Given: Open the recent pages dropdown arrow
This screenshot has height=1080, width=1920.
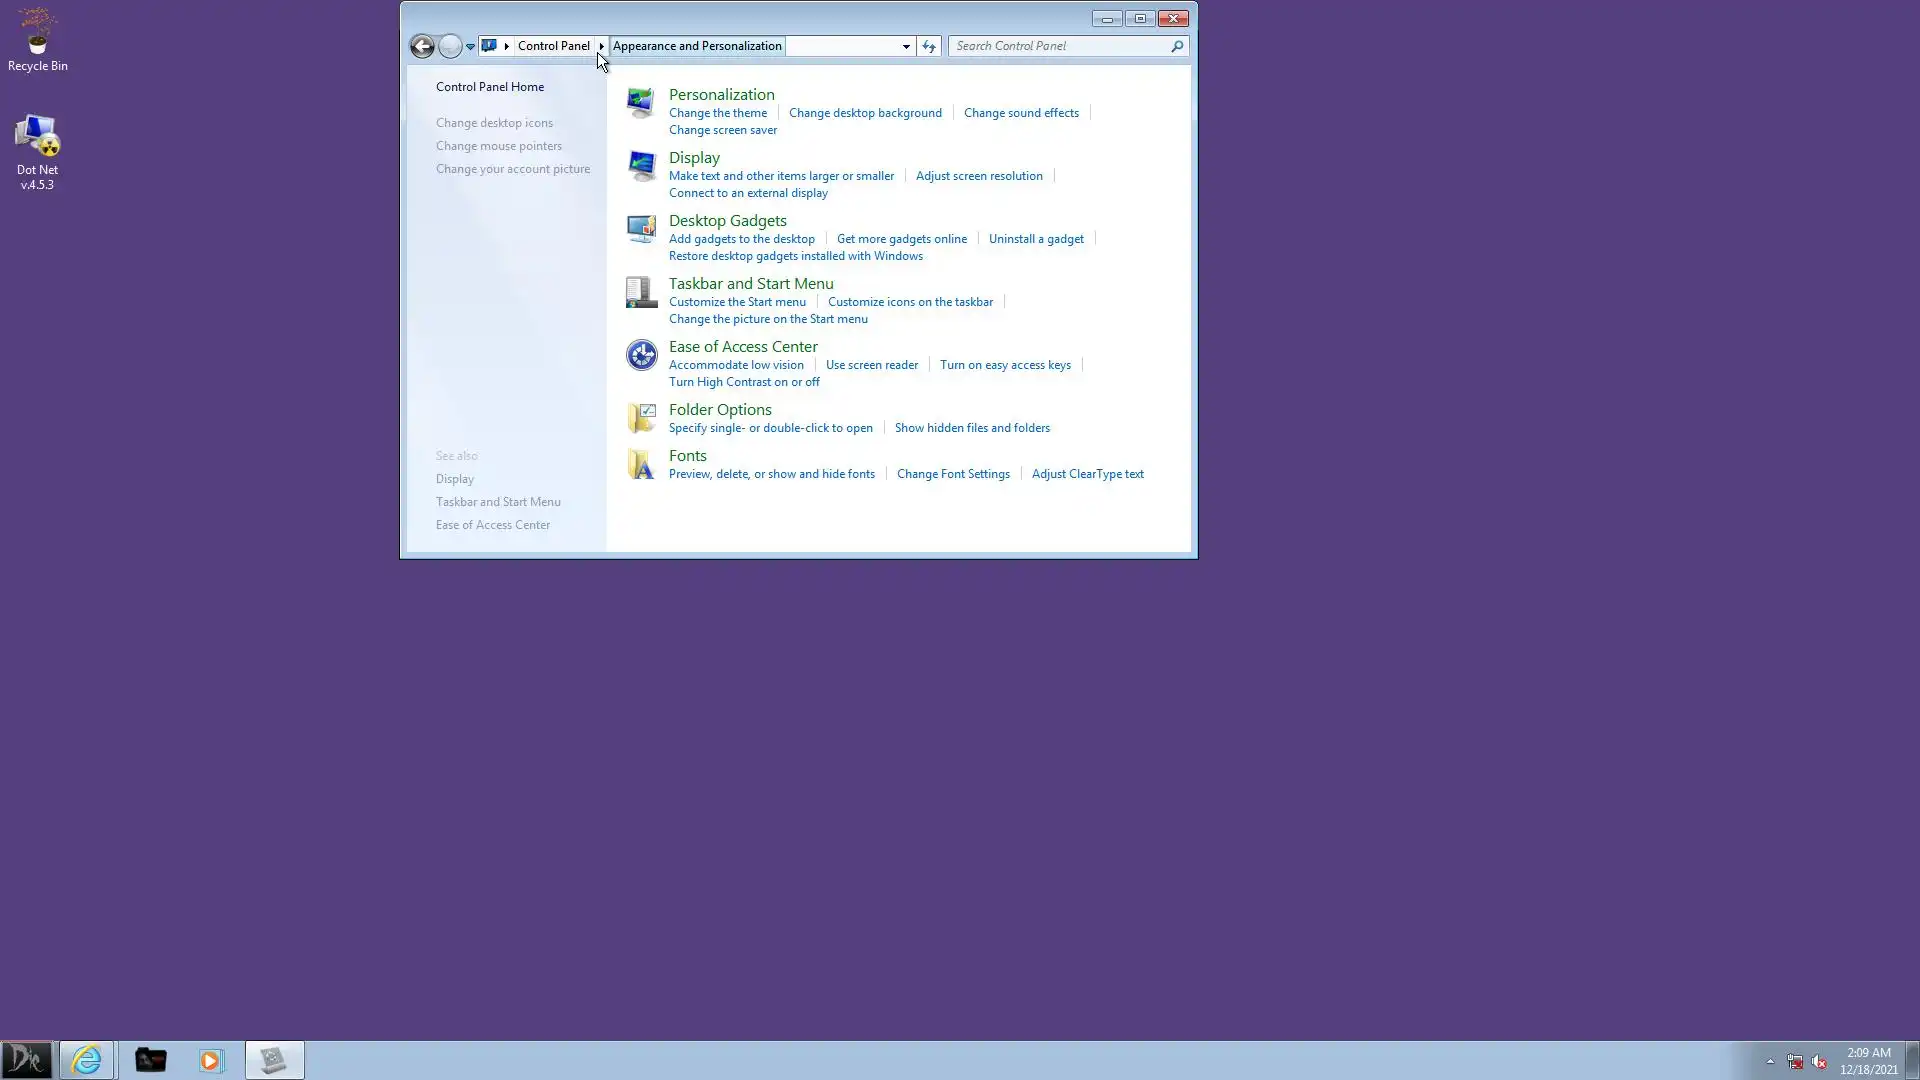Looking at the screenshot, I should point(470,46).
